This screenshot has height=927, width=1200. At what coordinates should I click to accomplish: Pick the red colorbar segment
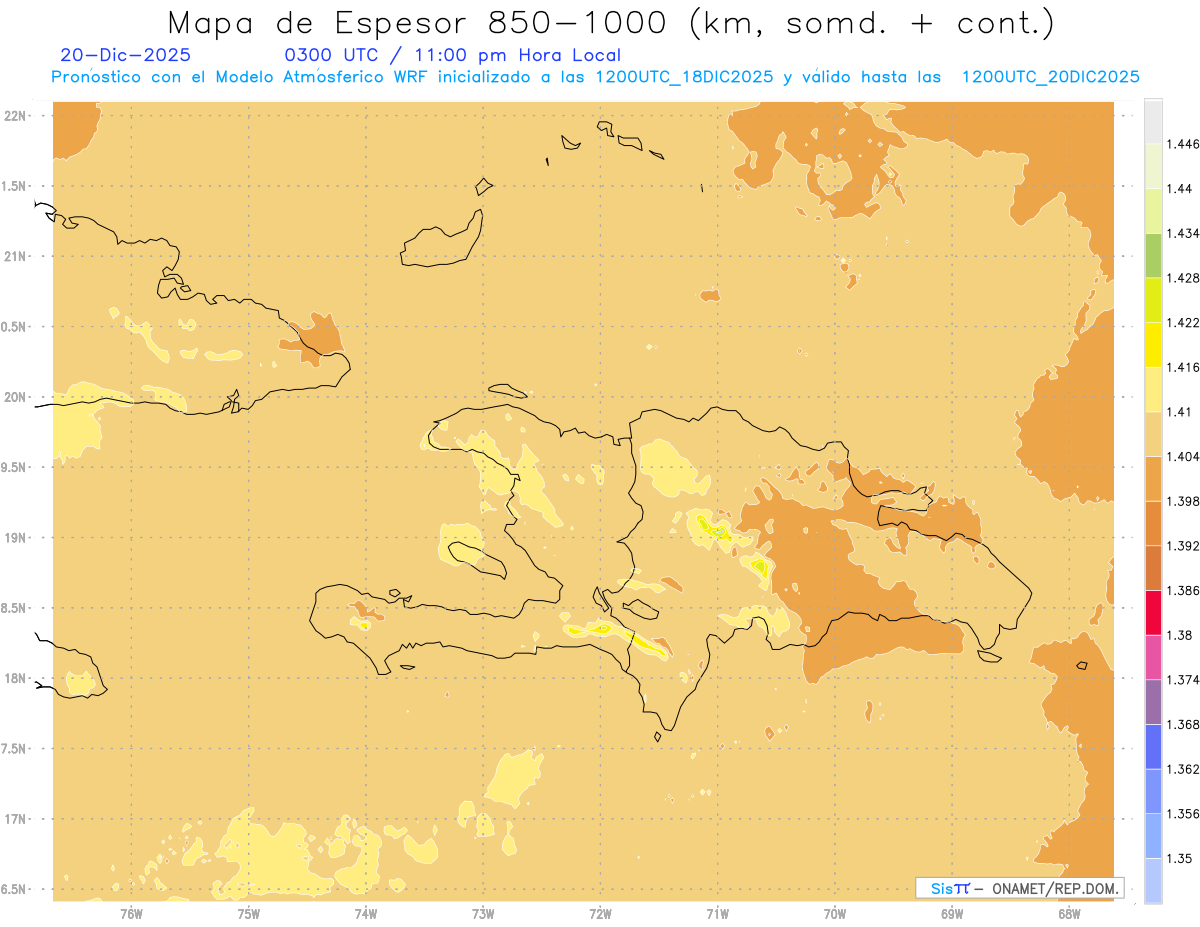coord(1152,613)
